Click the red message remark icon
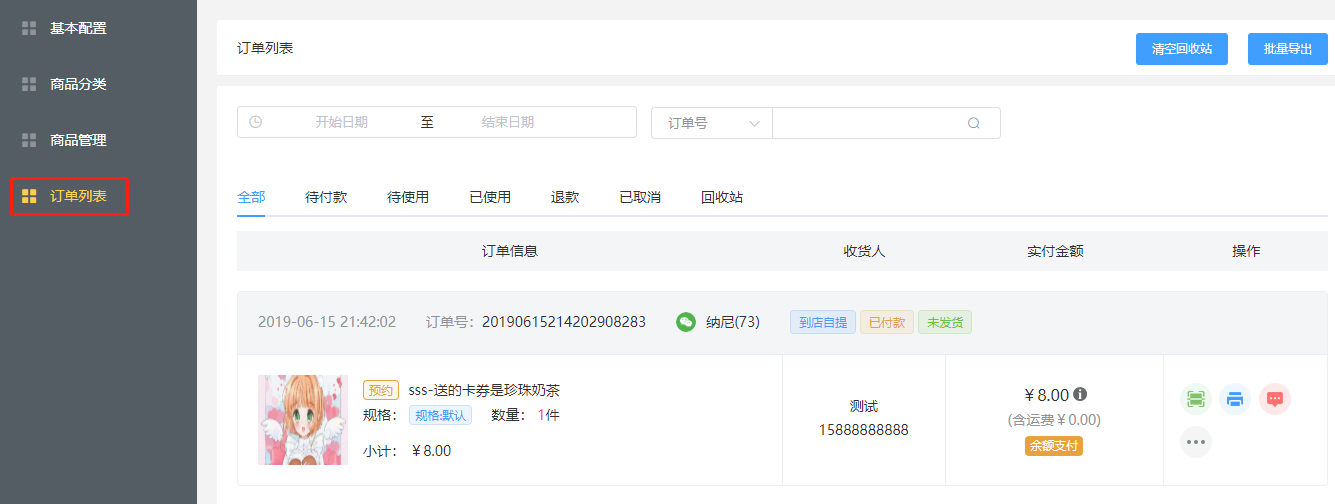The image size is (1335, 504). click(1275, 399)
